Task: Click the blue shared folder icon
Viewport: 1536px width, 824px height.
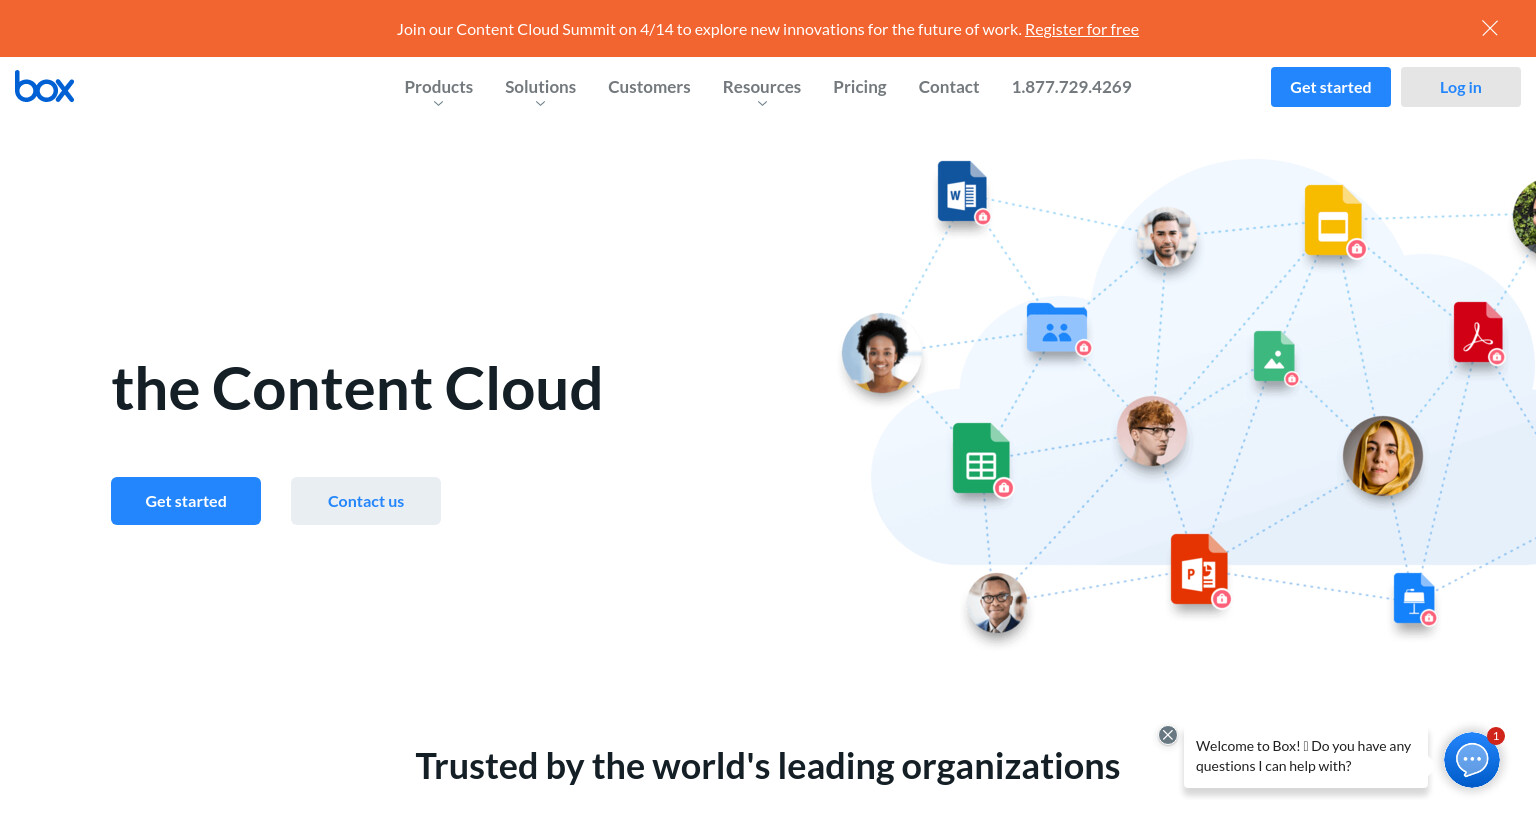Action: click(x=1057, y=328)
